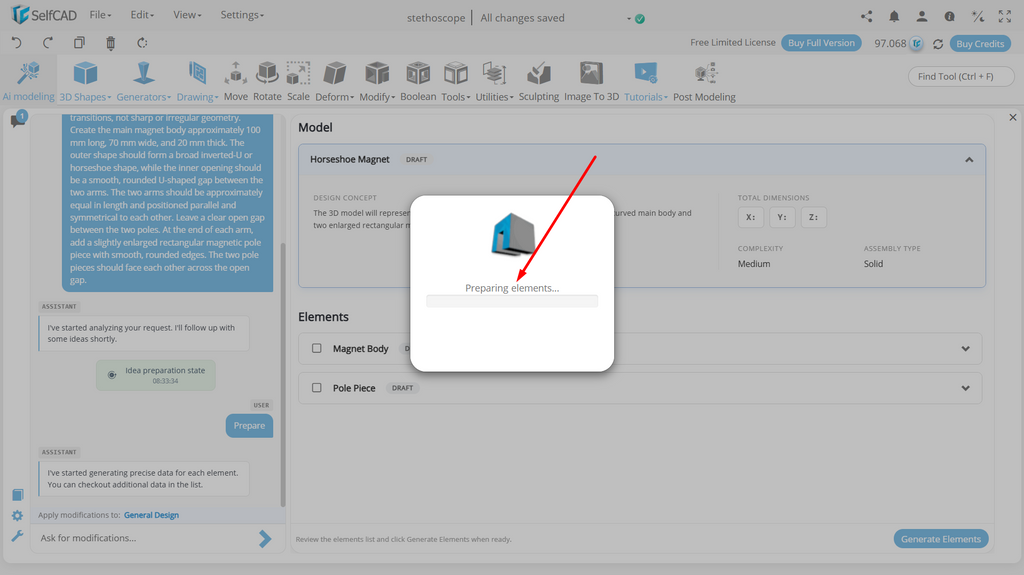
Task: Open the Ai modeling tool
Action: coord(29,80)
